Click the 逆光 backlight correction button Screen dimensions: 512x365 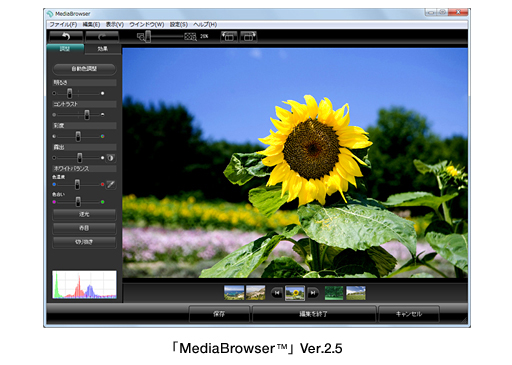point(84,214)
